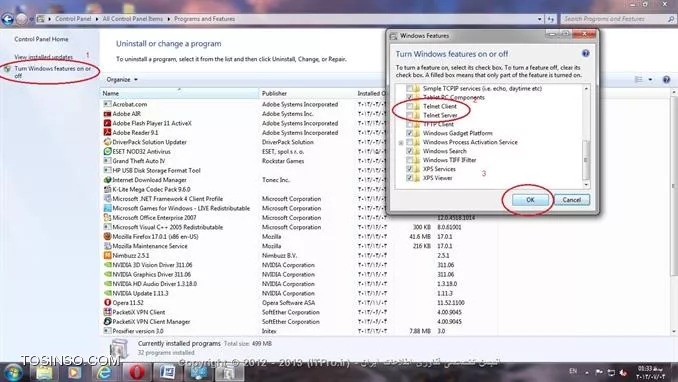The height and width of the screenshot is (382, 678).
Task: Open the Opera icon on the taskbar
Action: (137, 372)
